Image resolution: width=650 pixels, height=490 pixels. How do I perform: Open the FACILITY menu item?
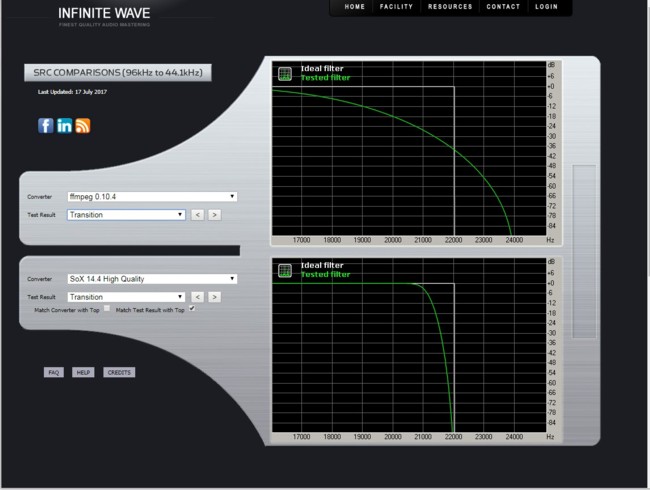(396, 7)
